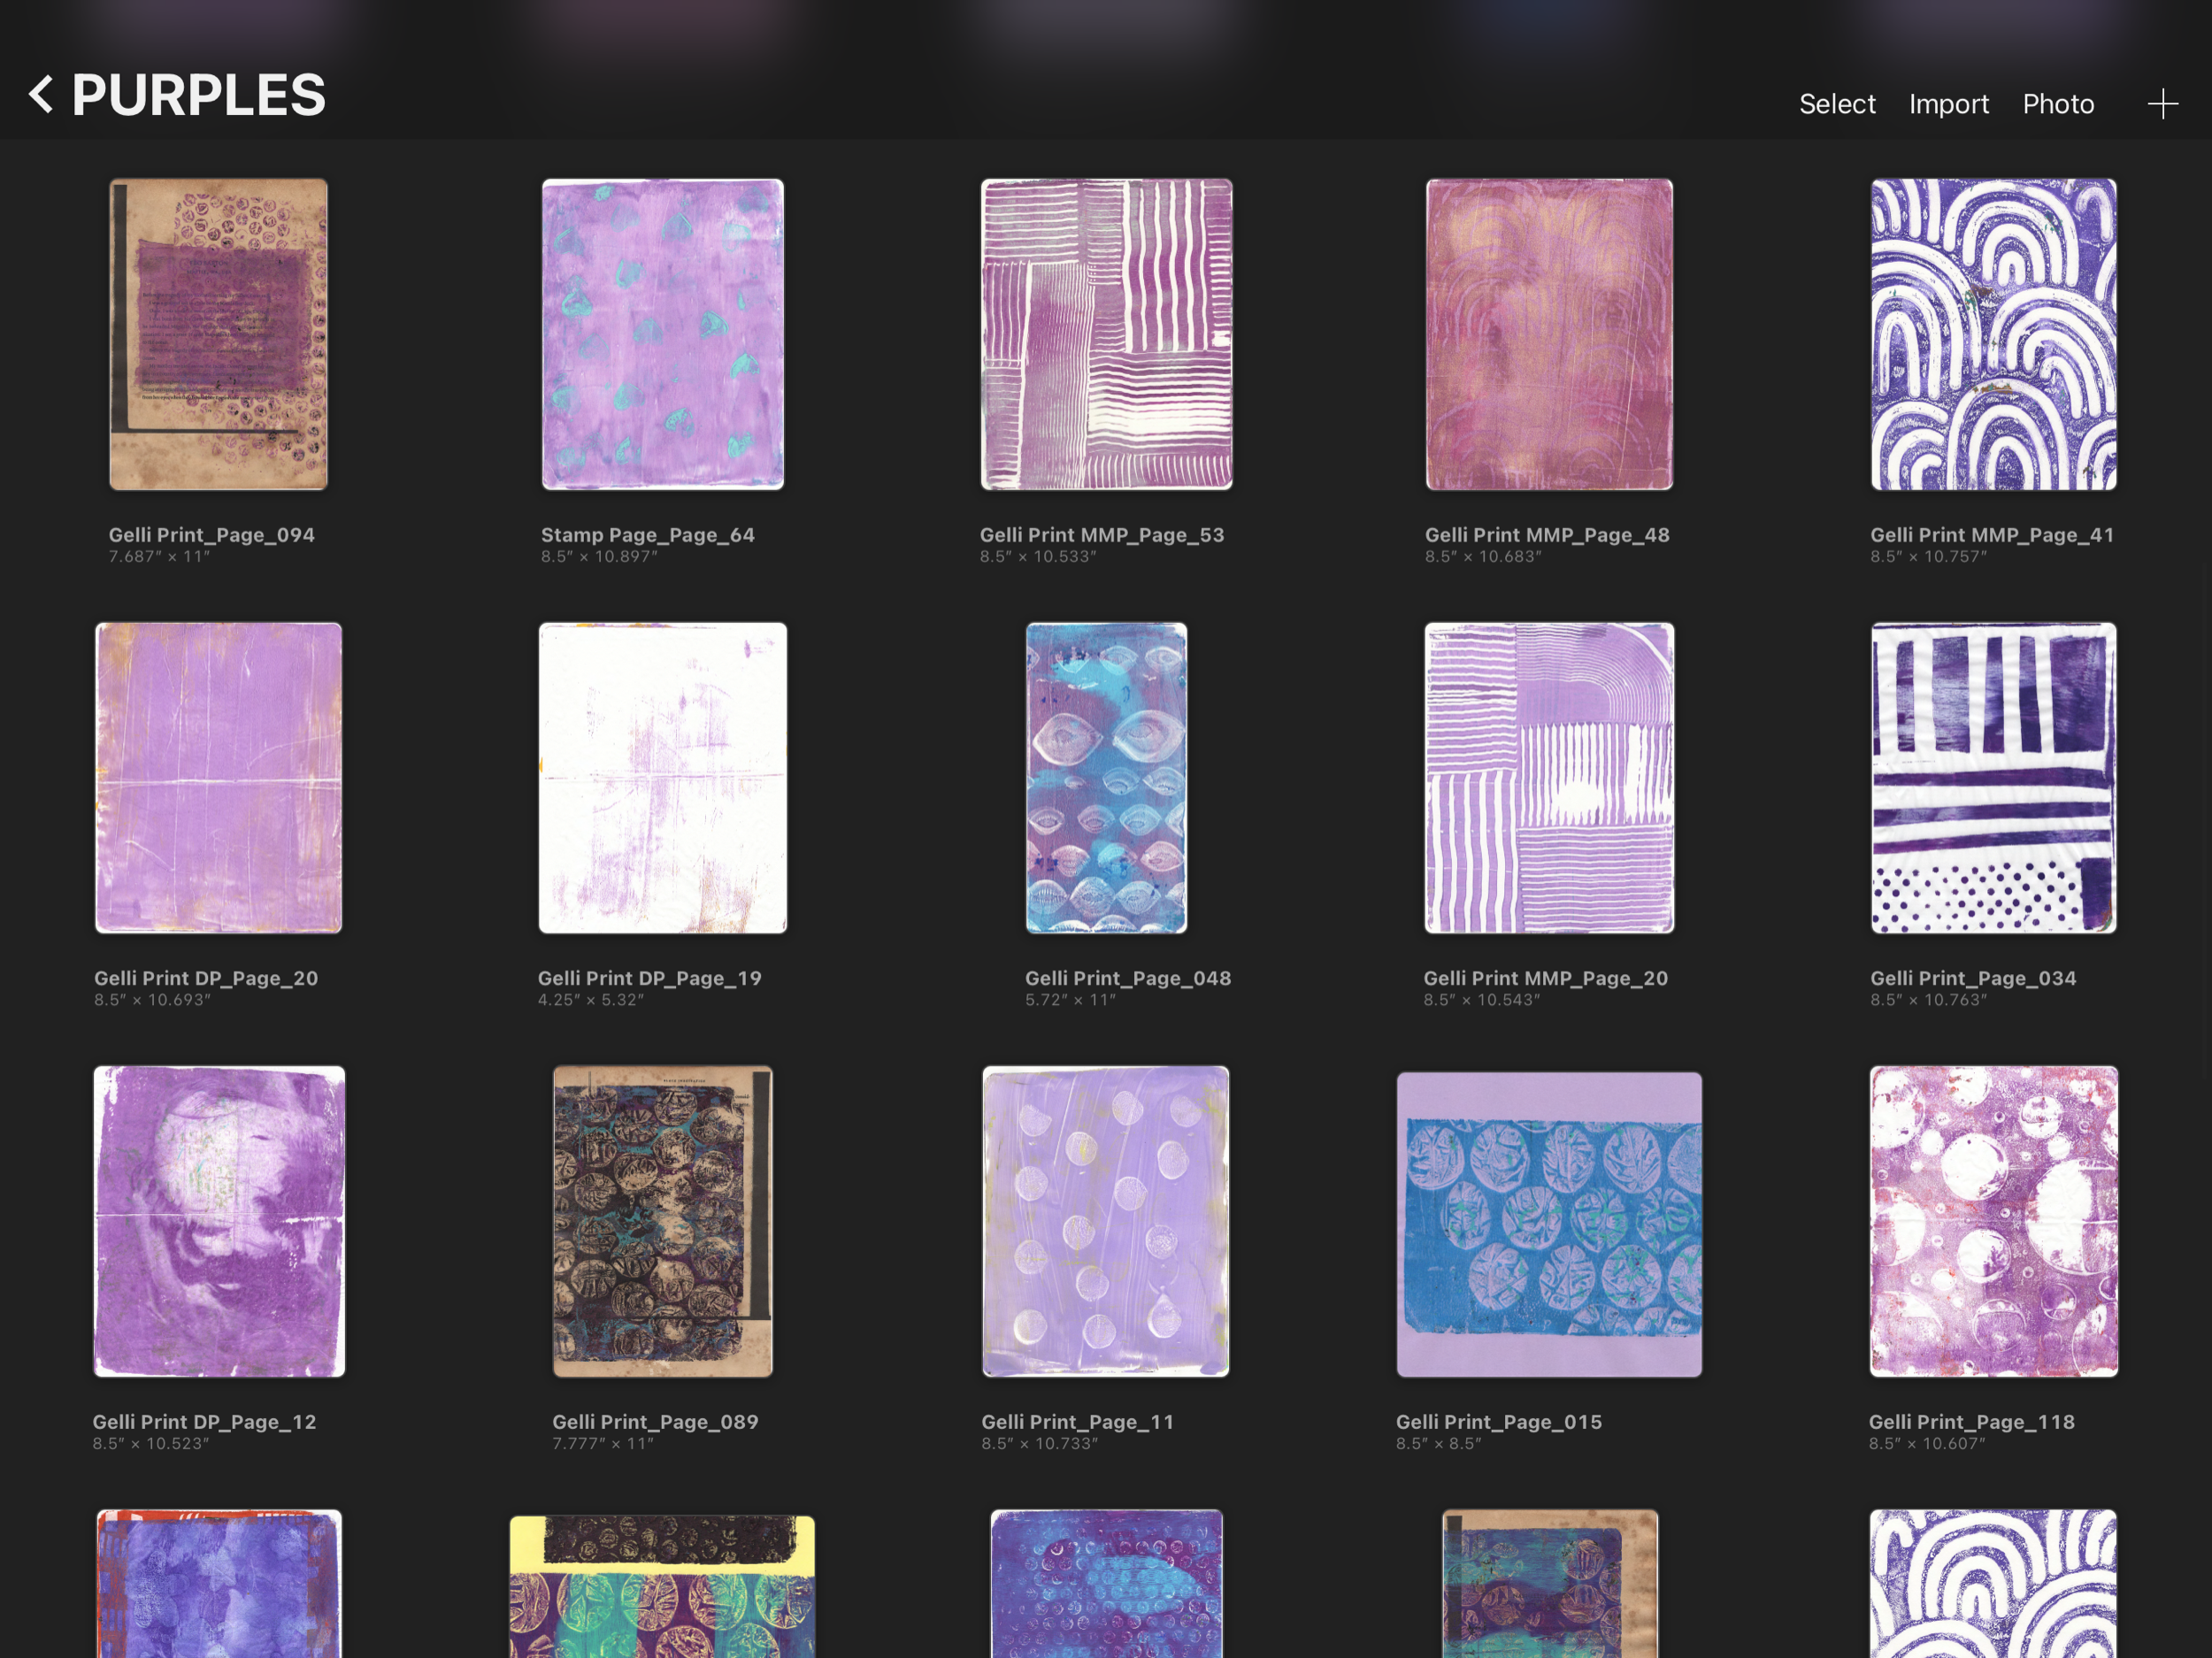Tap the back chevron next to PURPLES
The width and height of the screenshot is (2212, 1658).
pyautogui.click(x=41, y=95)
